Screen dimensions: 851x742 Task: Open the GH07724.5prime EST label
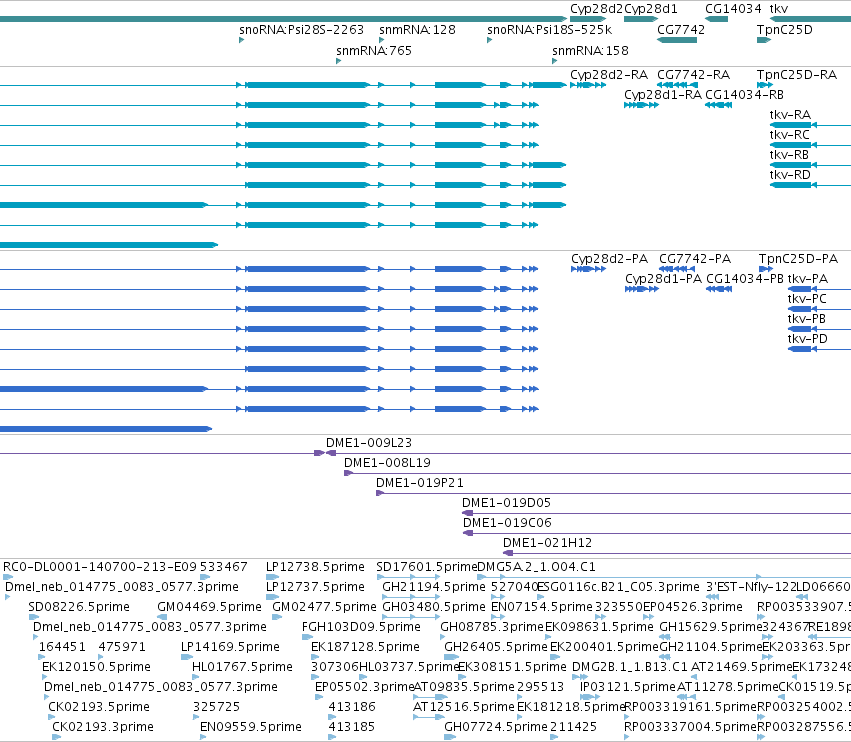click(x=496, y=727)
